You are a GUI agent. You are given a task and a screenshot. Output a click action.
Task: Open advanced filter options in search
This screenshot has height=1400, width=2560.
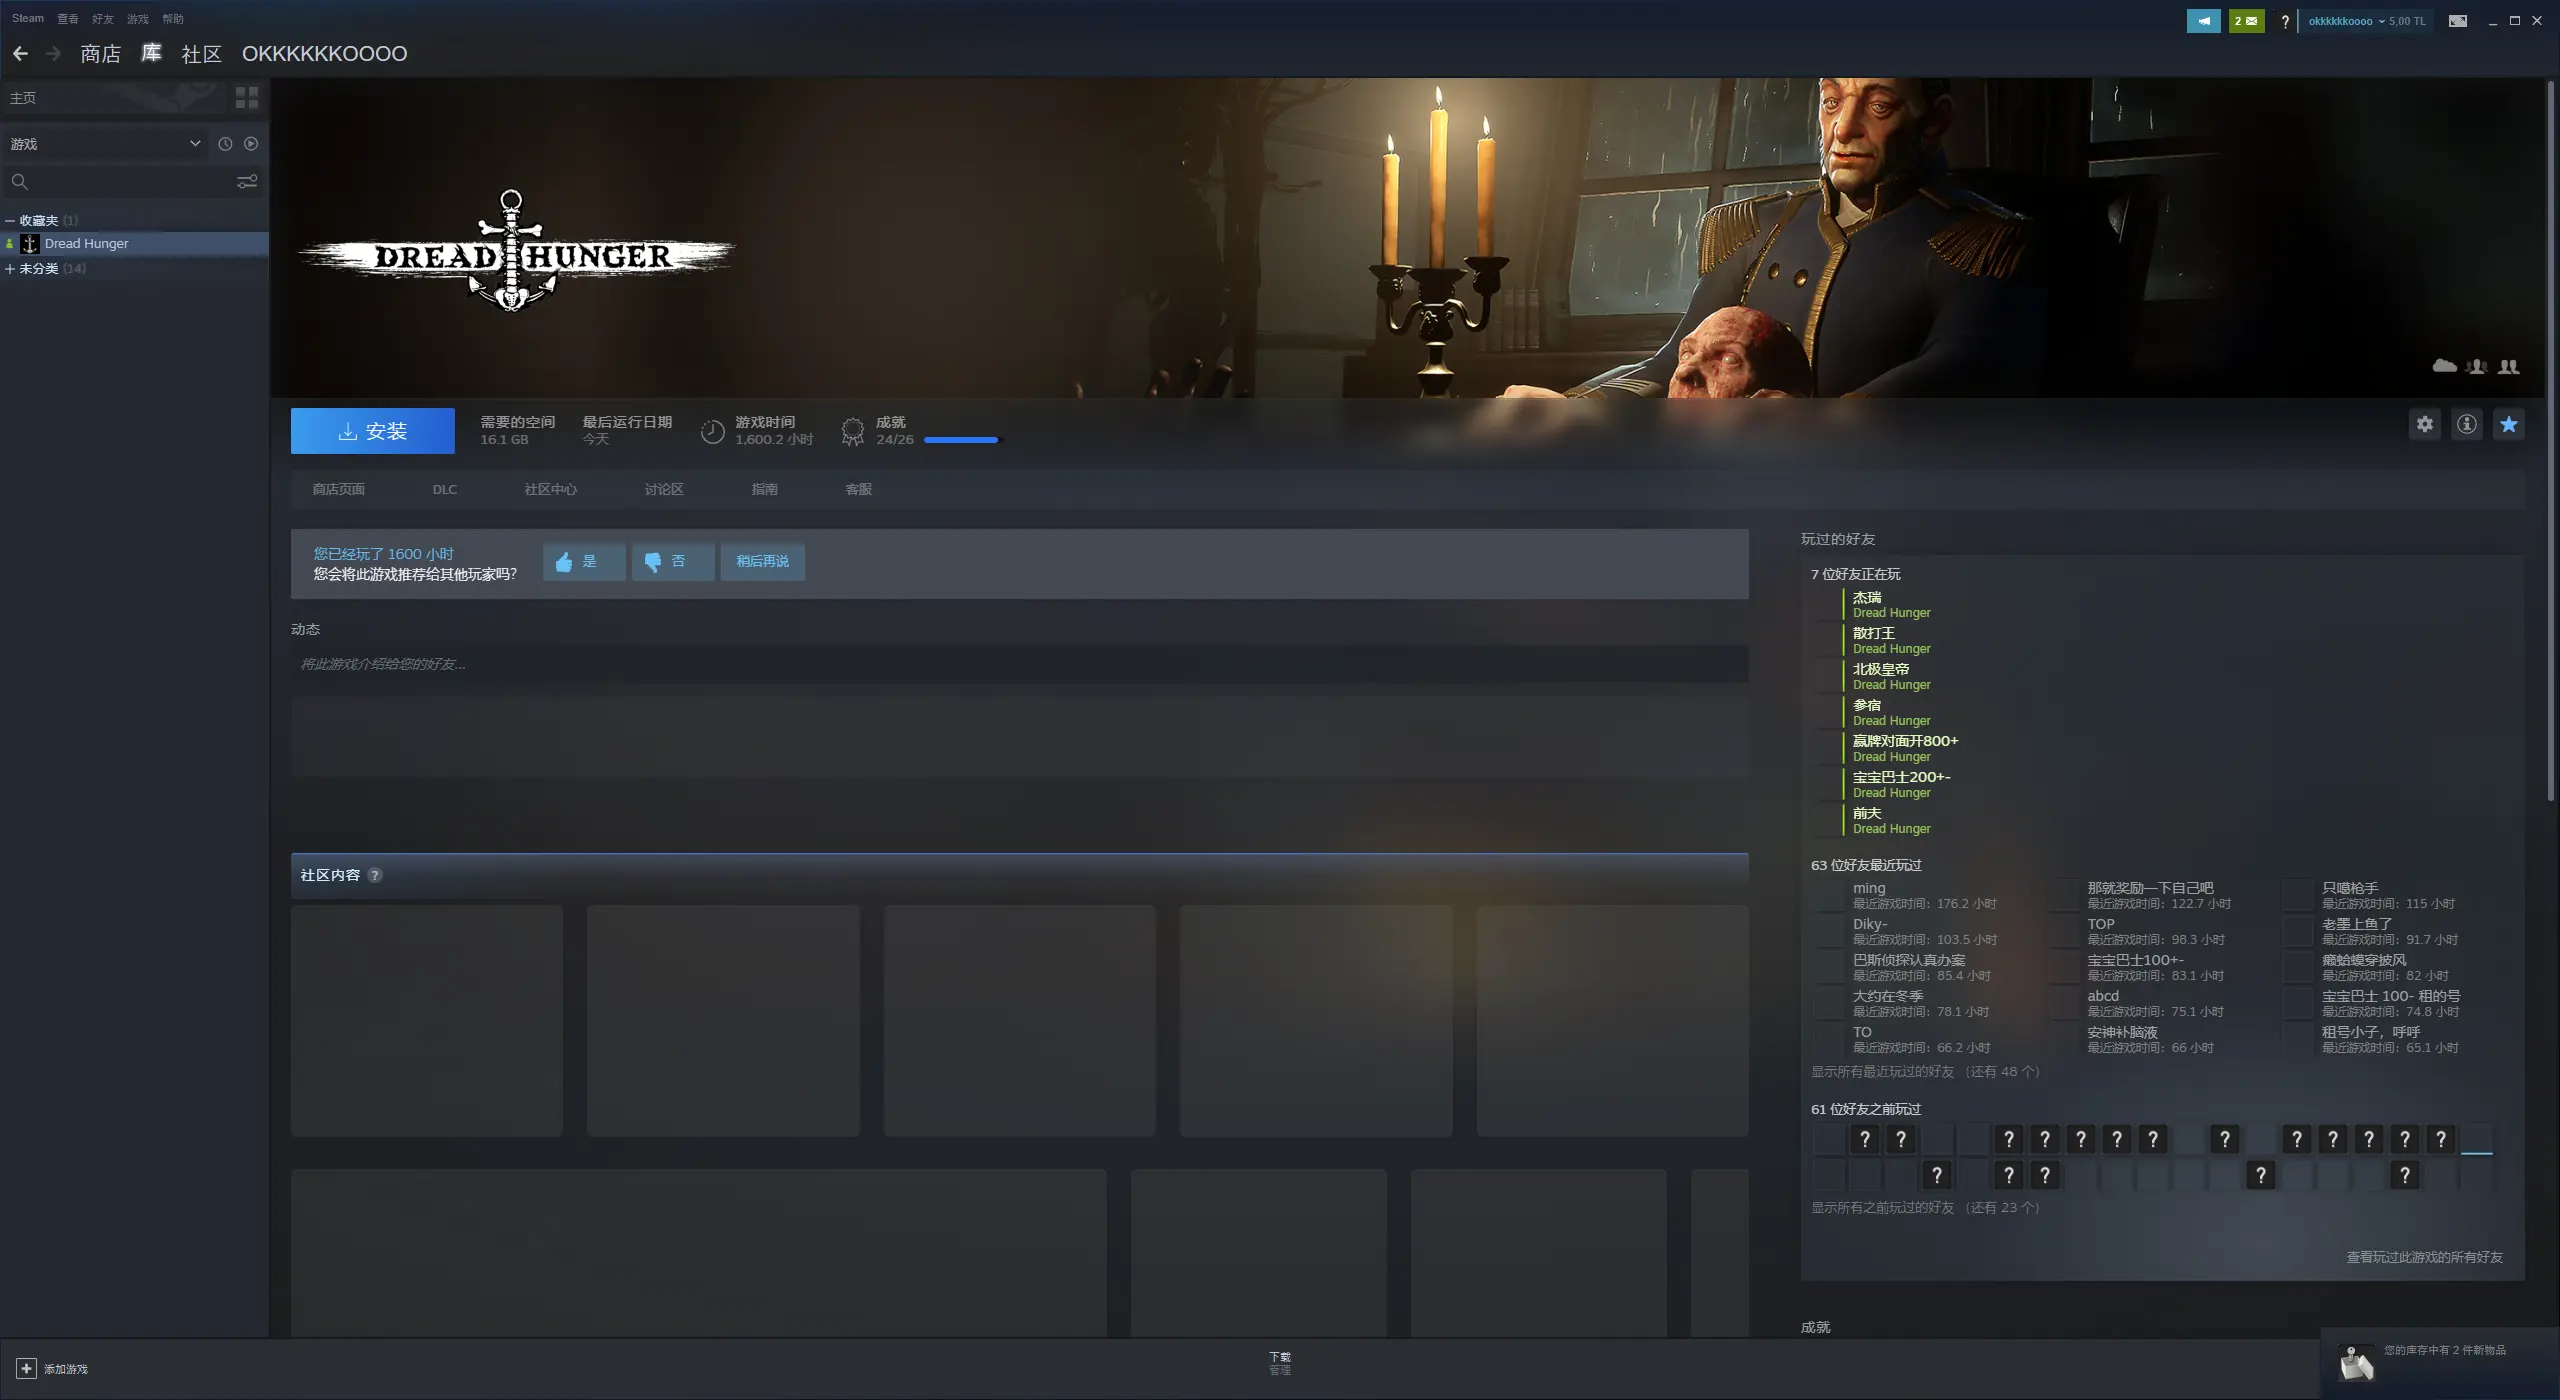click(x=247, y=181)
